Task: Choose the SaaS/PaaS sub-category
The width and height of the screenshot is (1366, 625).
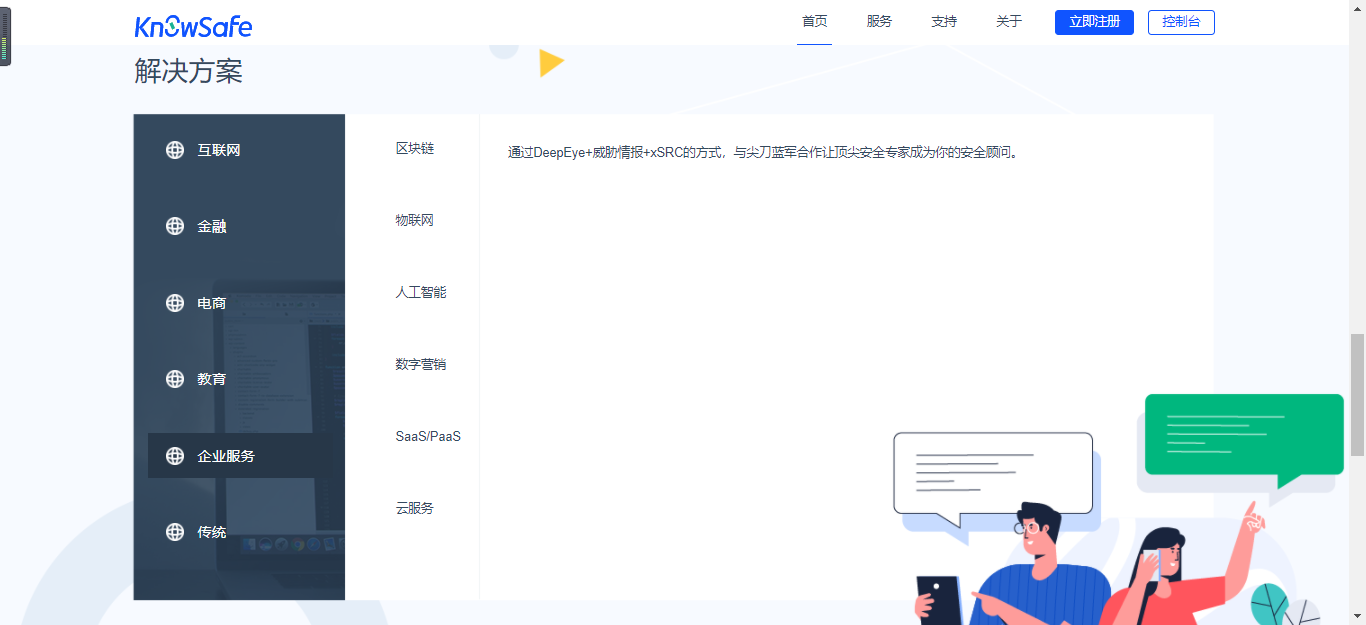Action: coord(428,436)
